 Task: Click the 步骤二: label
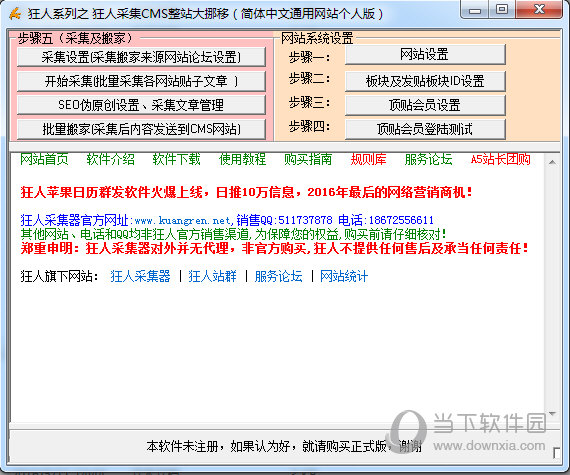309,78
